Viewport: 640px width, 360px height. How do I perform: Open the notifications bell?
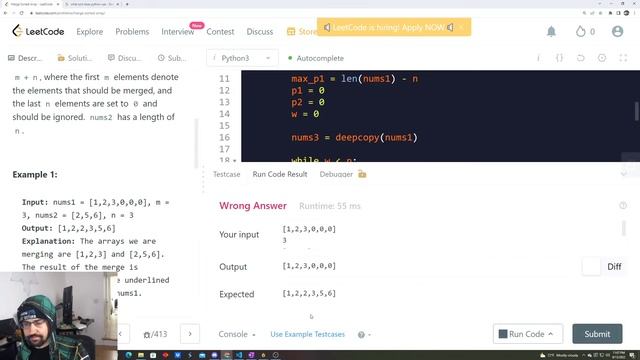click(551, 31)
